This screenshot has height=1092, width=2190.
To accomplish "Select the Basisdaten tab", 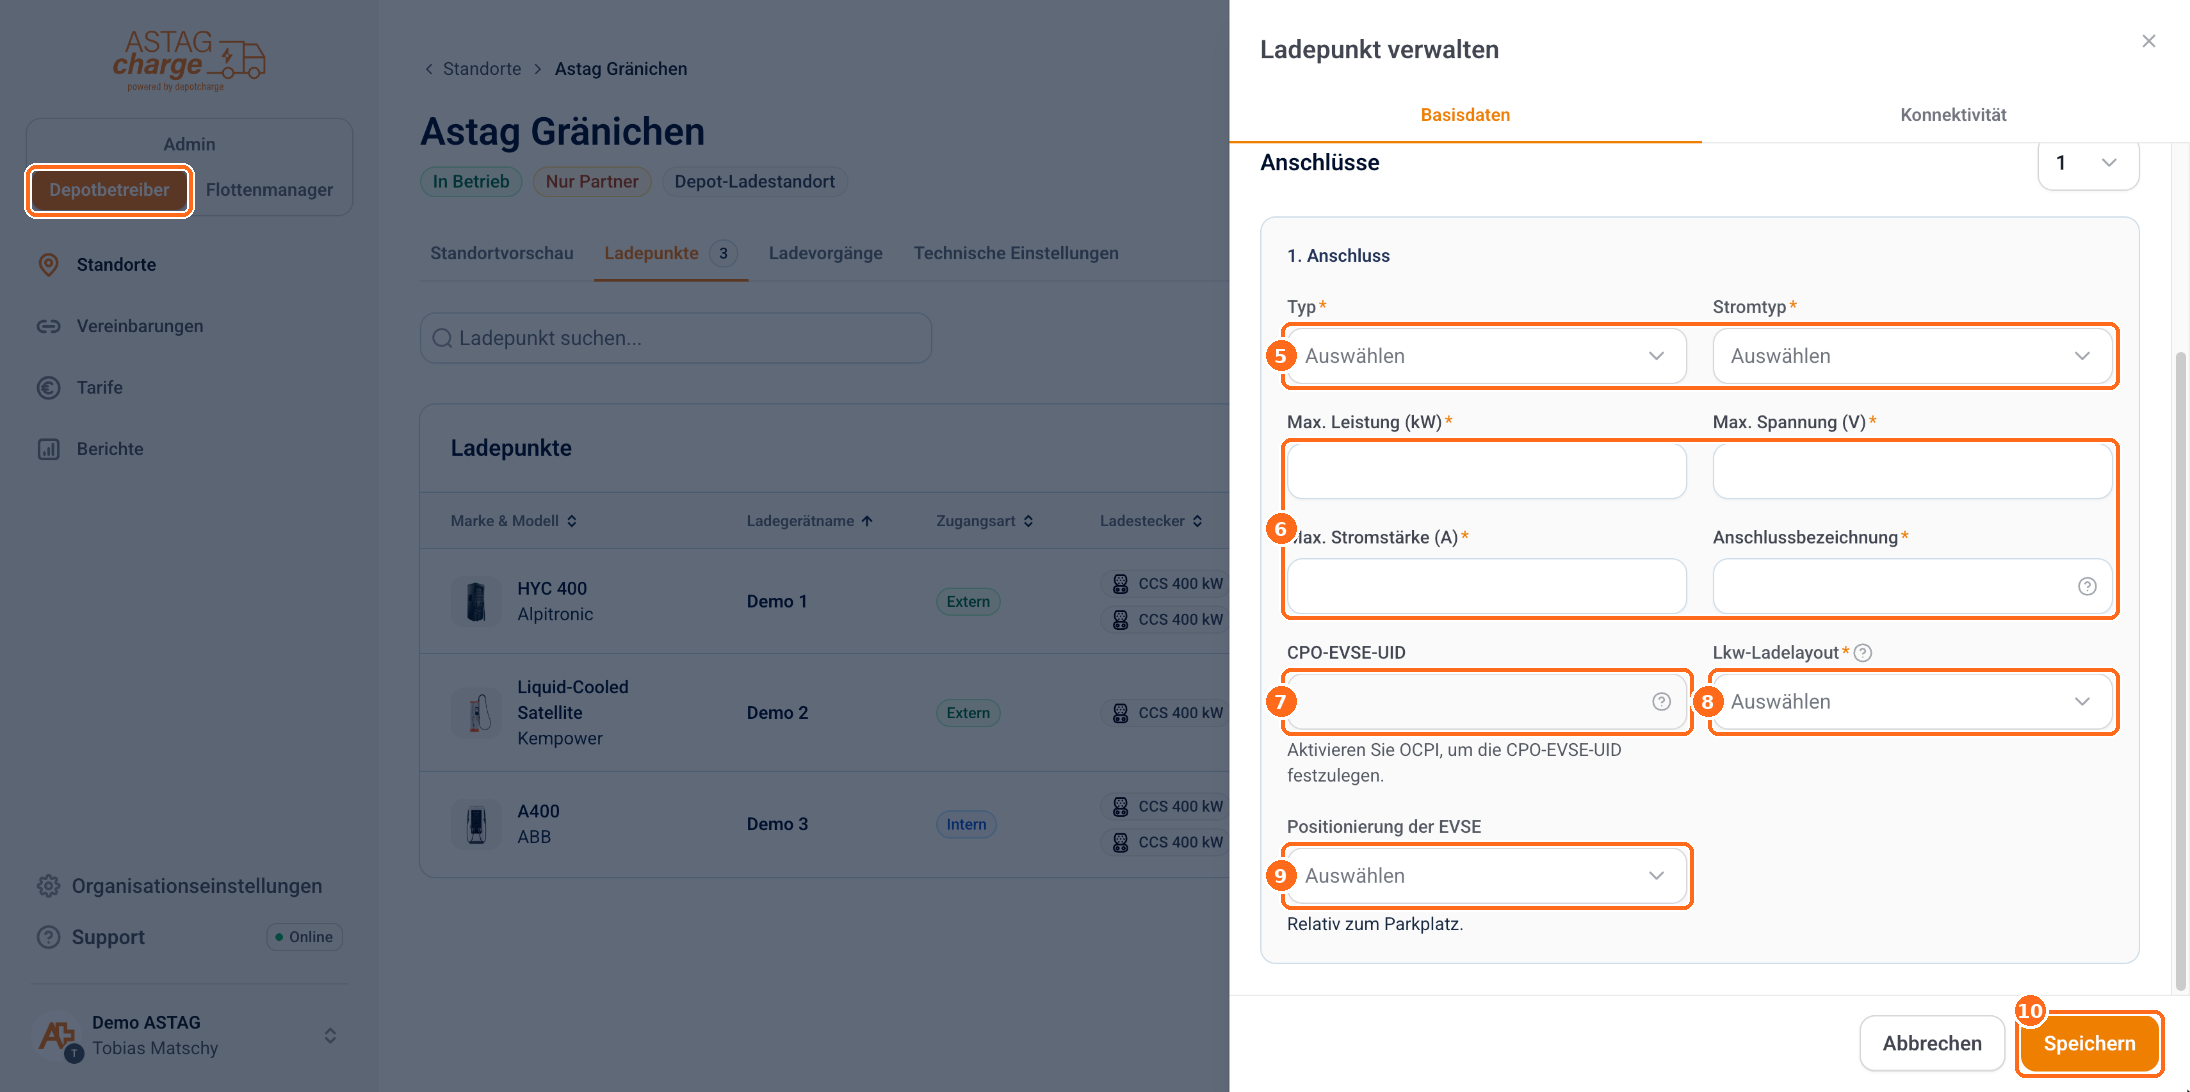I will pos(1465,115).
